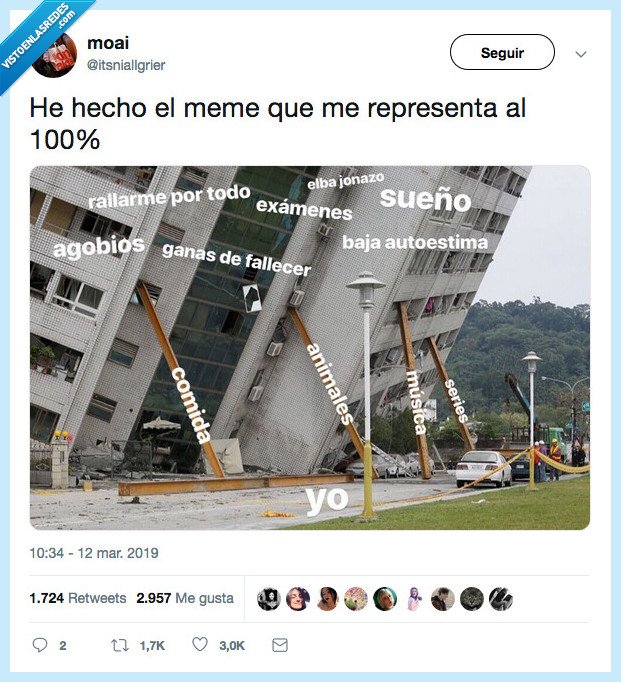Click the 1,7K retweet count

[152, 645]
